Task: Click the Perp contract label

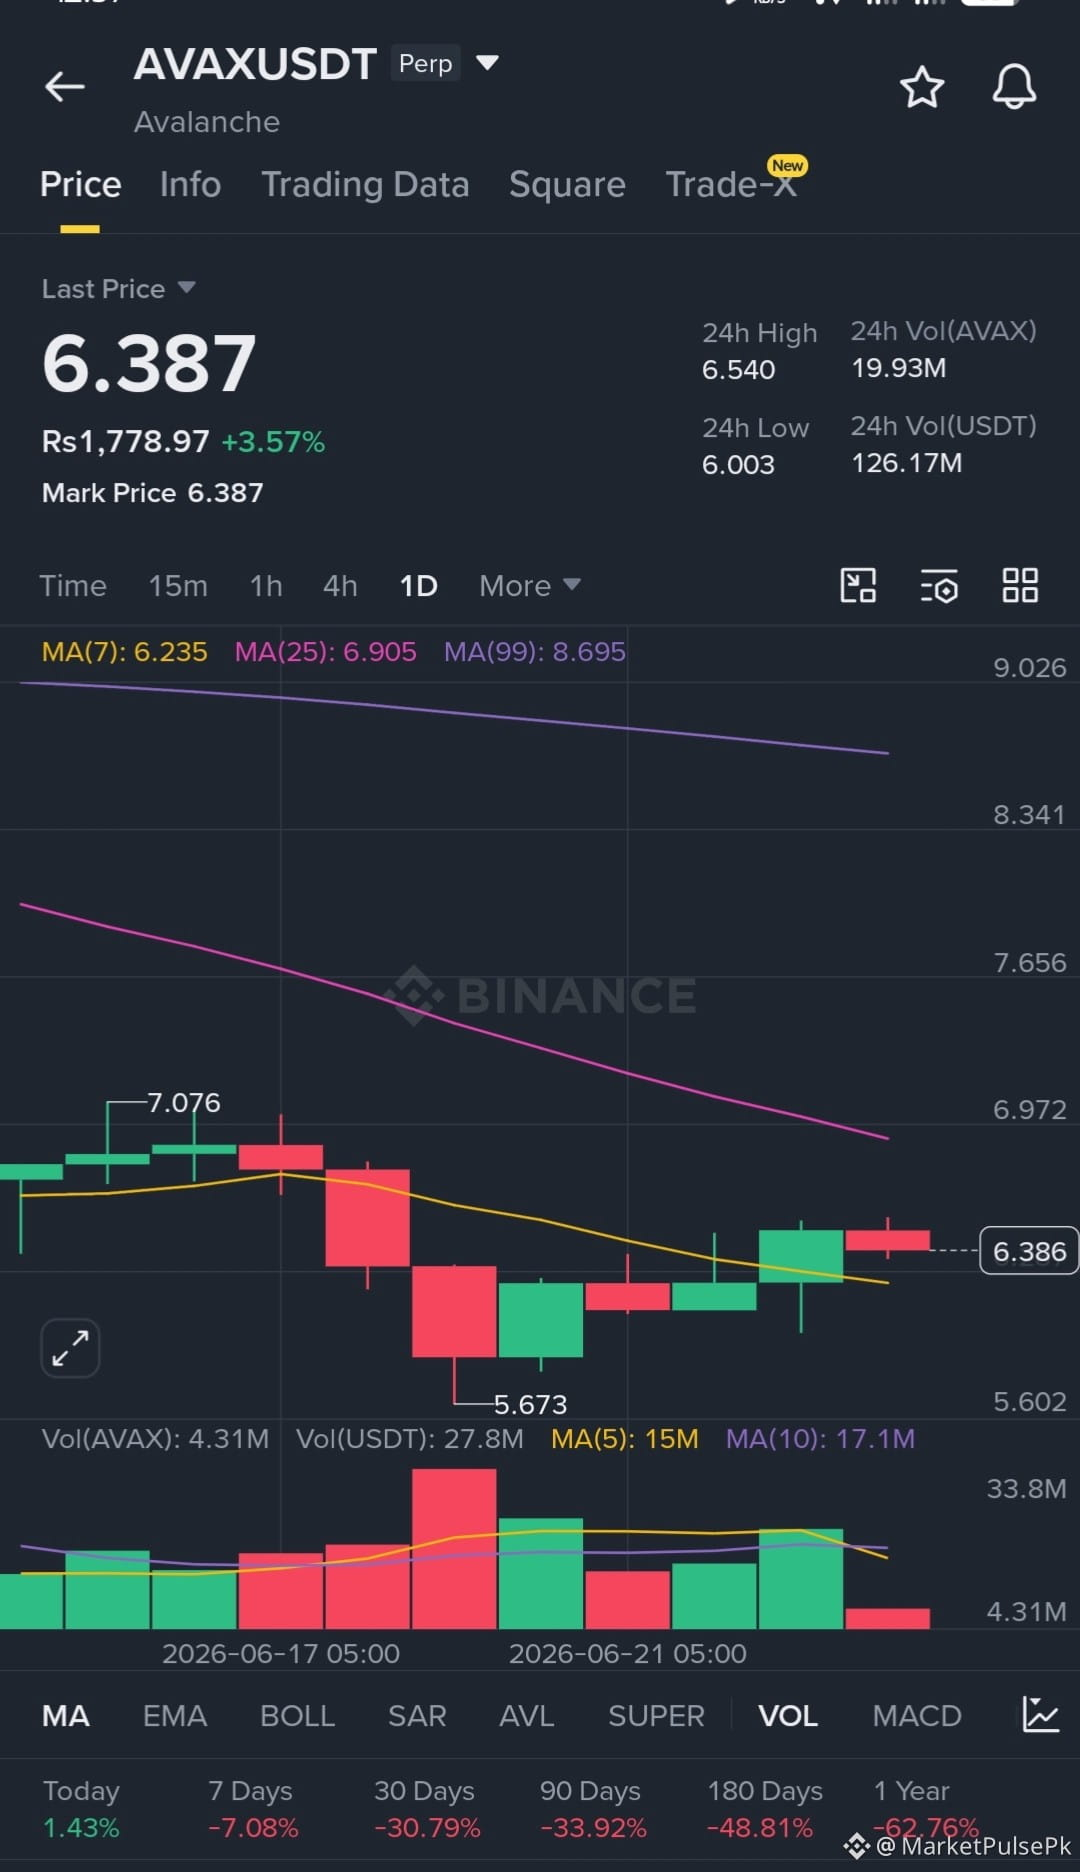Action: 425,63
